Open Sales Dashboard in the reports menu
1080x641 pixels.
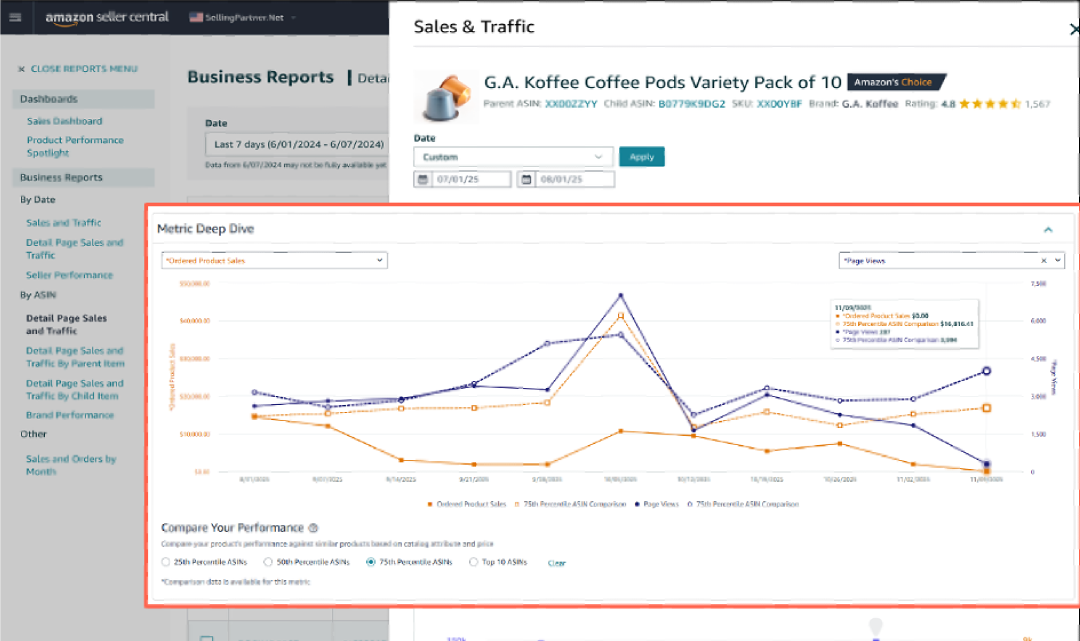(x=64, y=121)
